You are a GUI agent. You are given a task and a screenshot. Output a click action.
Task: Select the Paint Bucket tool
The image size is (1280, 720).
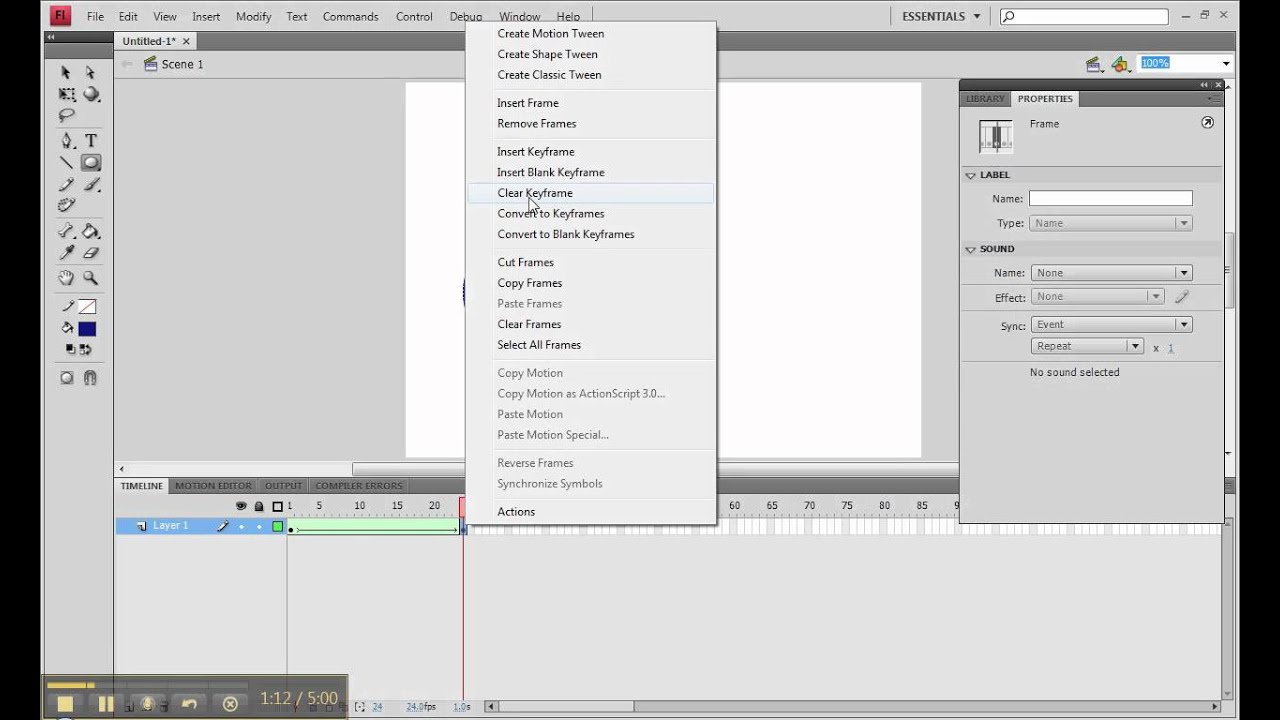[x=91, y=231]
